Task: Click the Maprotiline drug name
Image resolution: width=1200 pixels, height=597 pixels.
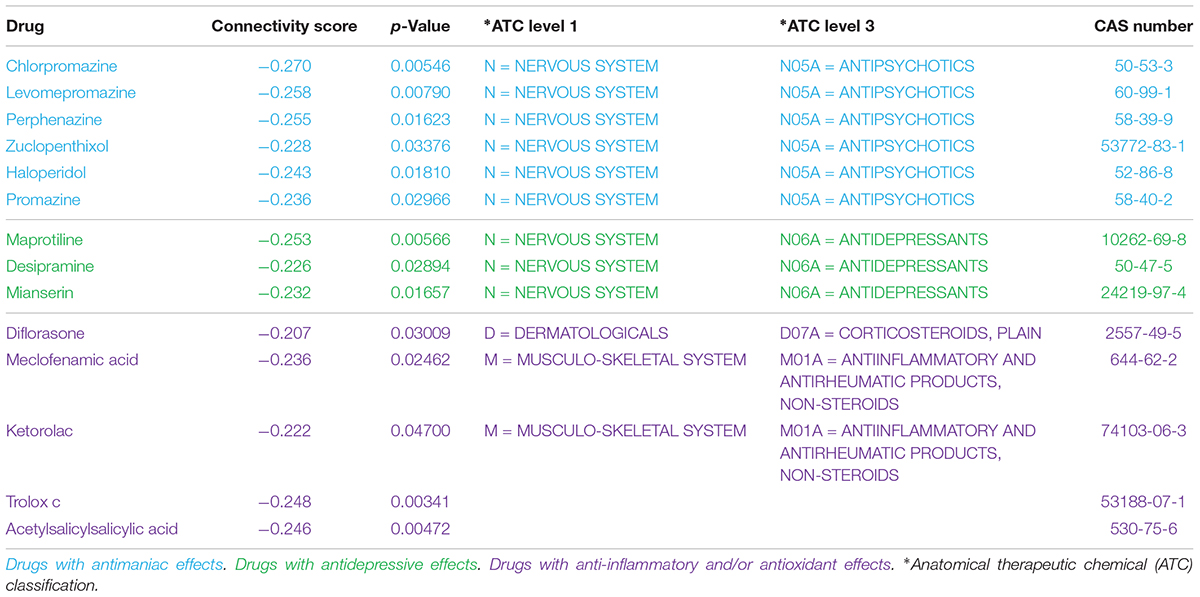Action: coord(45,240)
